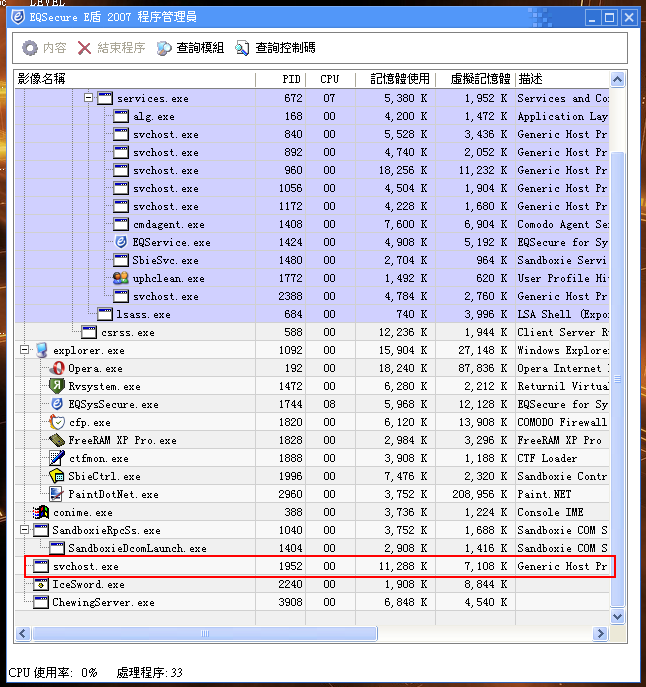This screenshot has width=646, height=687.
Task: Click the 內容 properties gear icon
Action: click(30, 48)
